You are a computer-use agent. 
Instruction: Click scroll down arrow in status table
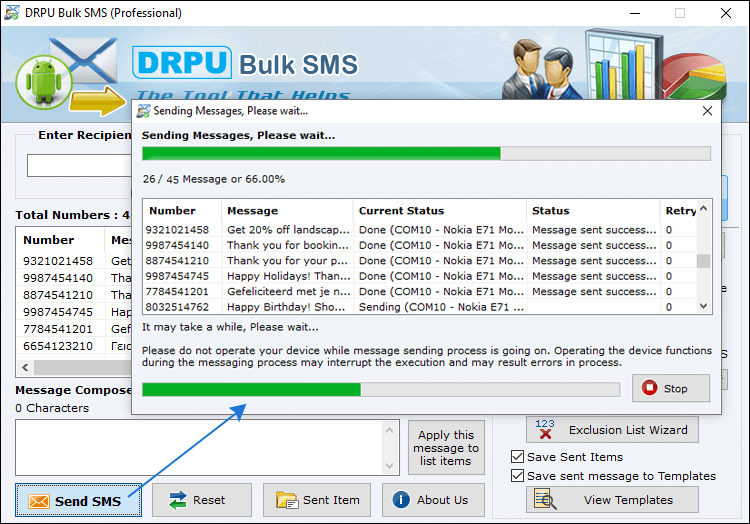[x=703, y=306]
